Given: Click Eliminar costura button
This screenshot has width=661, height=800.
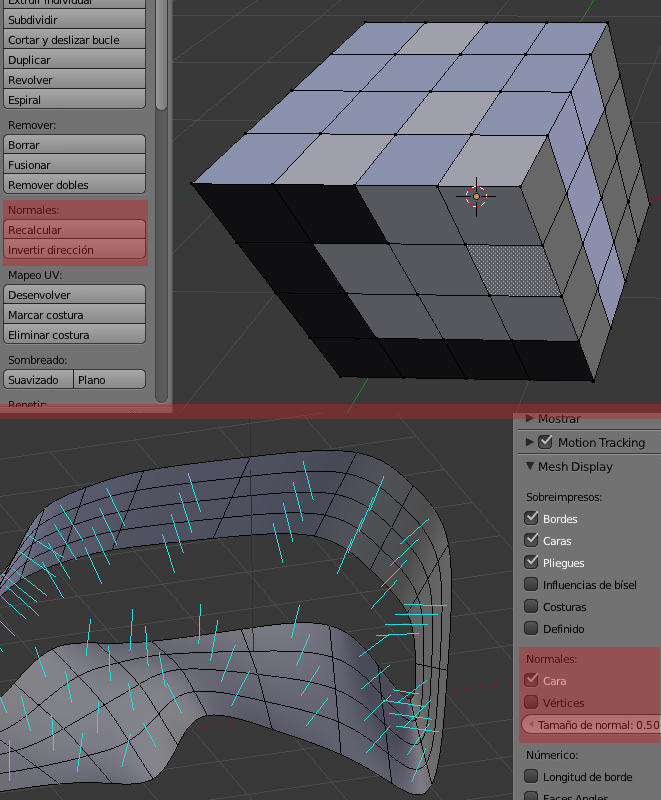Looking at the screenshot, I should [74, 335].
